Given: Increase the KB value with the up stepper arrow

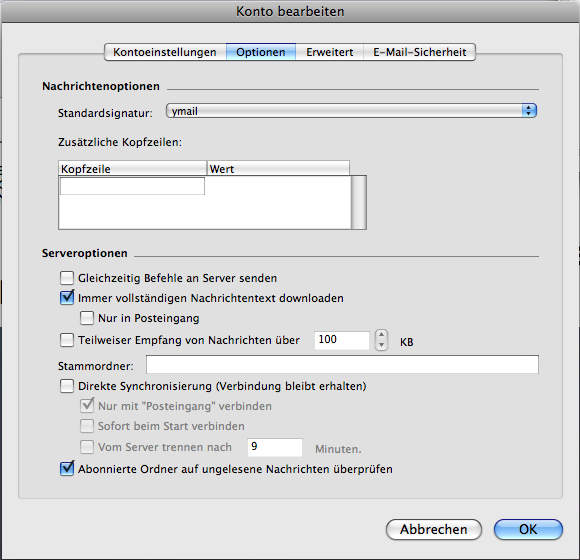Looking at the screenshot, I should 381,335.
